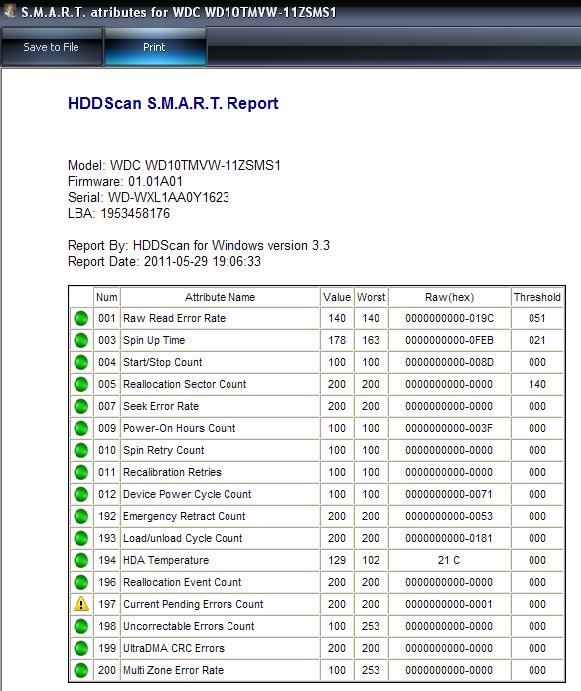Viewport: 581px width, 691px height.
Task: Click the Firmware 01.01A01 line
Action: (x=125, y=182)
